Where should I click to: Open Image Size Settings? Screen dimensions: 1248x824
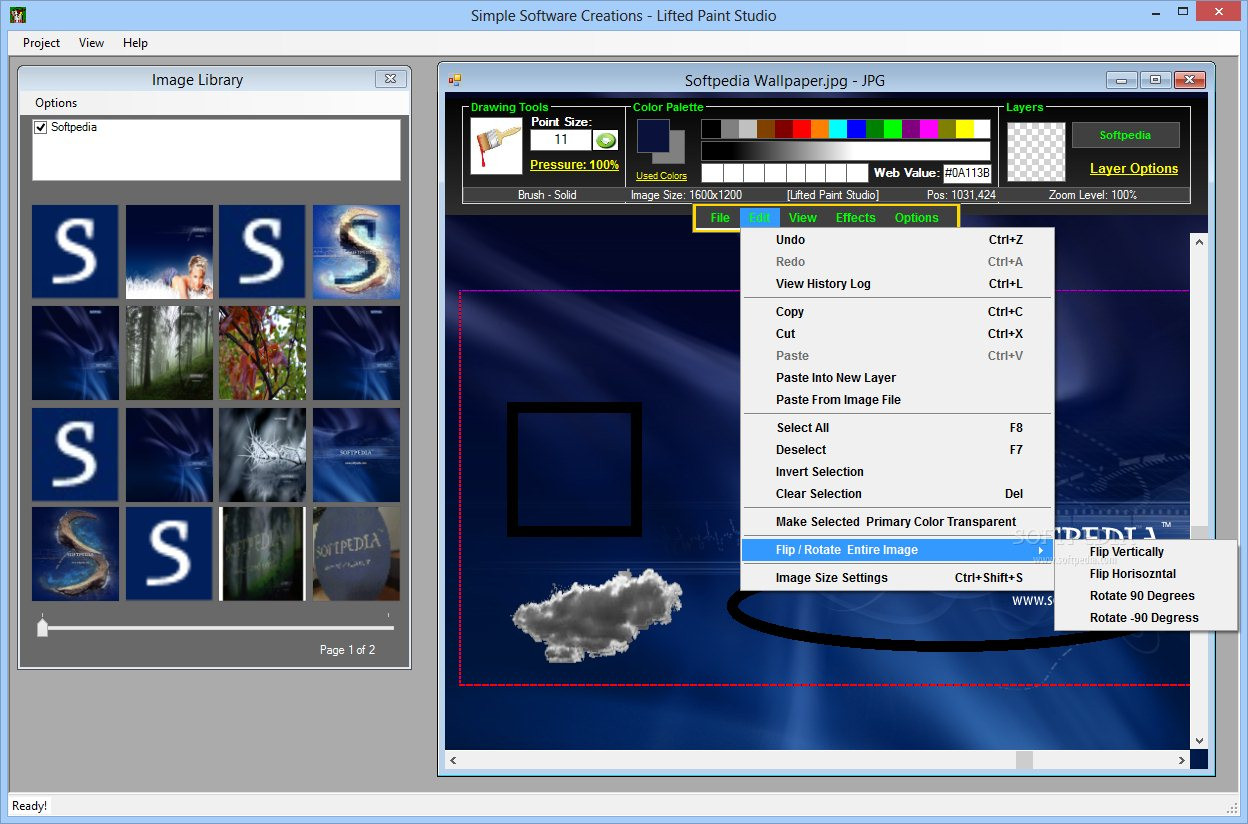(898, 578)
